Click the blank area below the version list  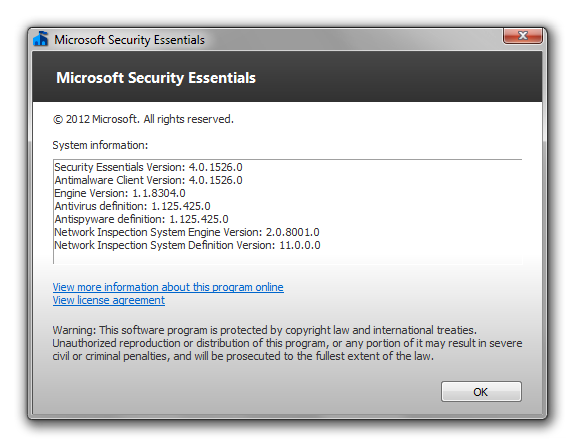click(x=288, y=258)
